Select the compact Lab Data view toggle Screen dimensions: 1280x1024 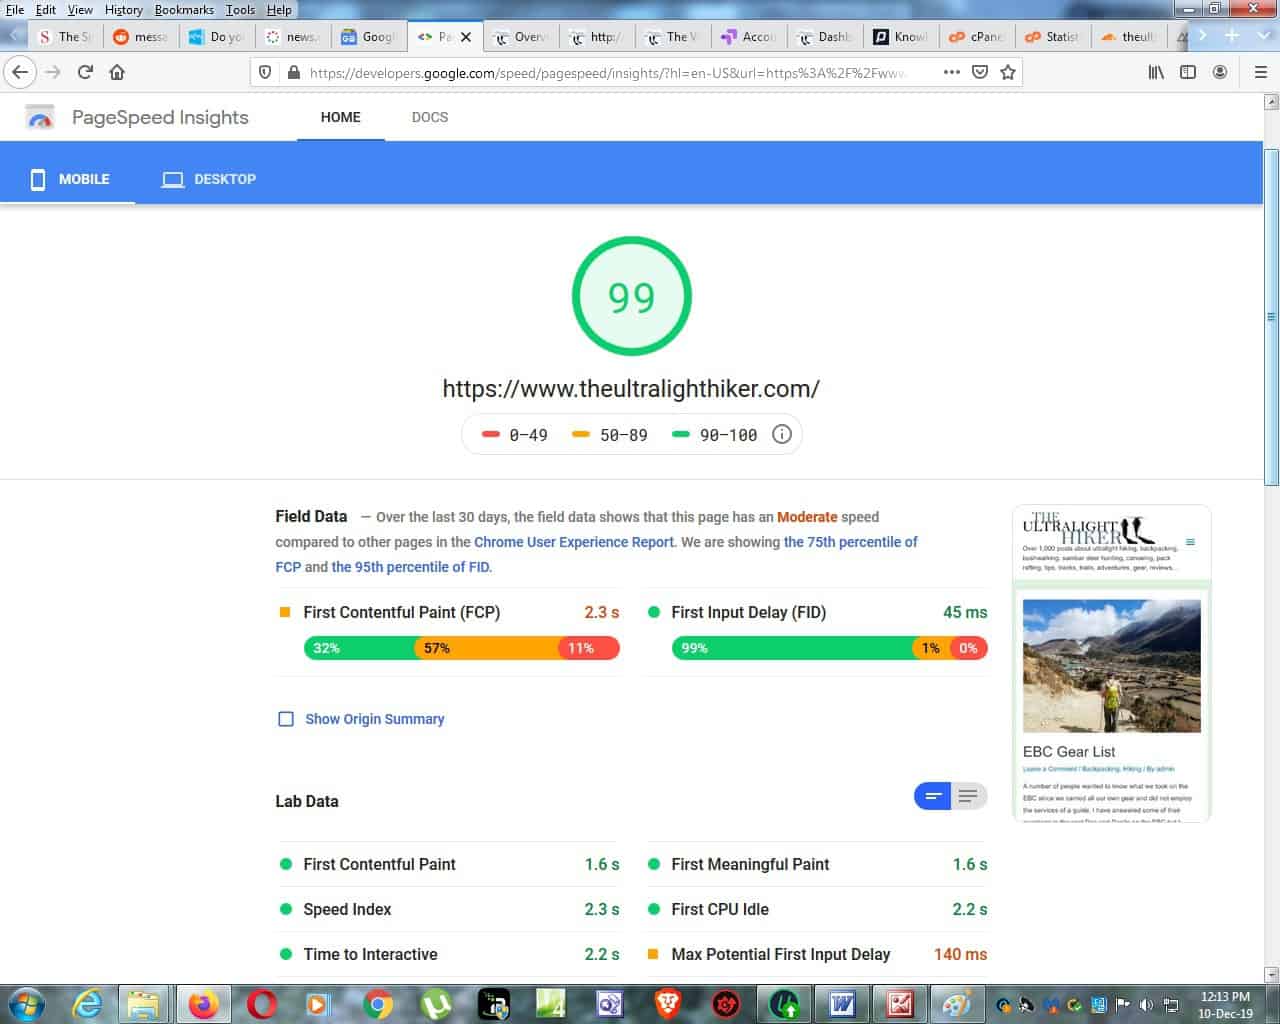click(x=933, y=796)
